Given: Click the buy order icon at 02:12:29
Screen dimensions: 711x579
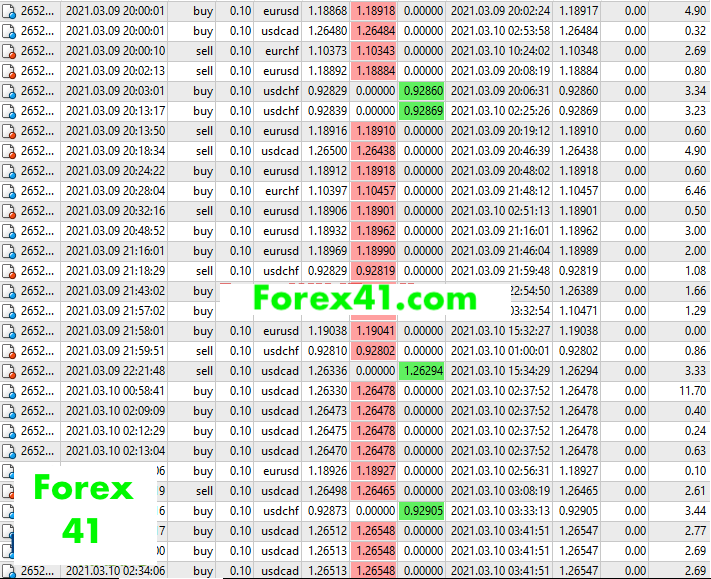Looking at the screenshot, I should click(x=9, y=431).
